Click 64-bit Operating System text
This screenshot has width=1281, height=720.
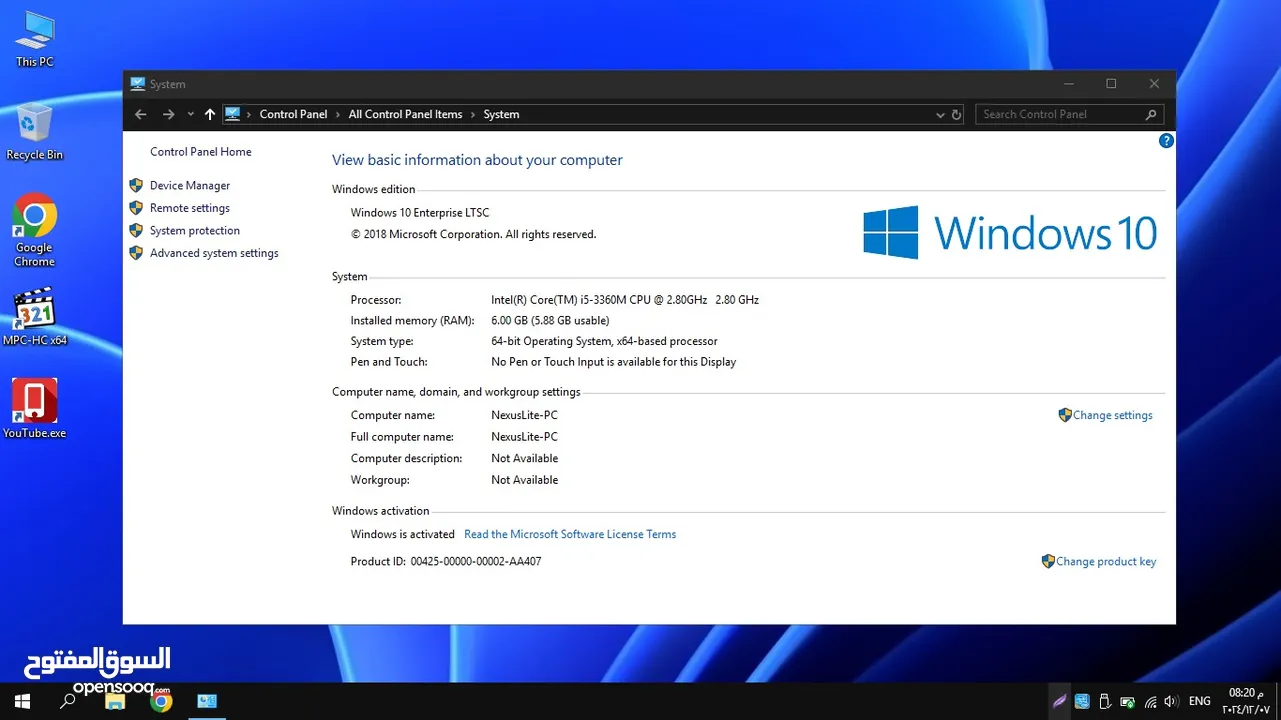tap(604, 341)
